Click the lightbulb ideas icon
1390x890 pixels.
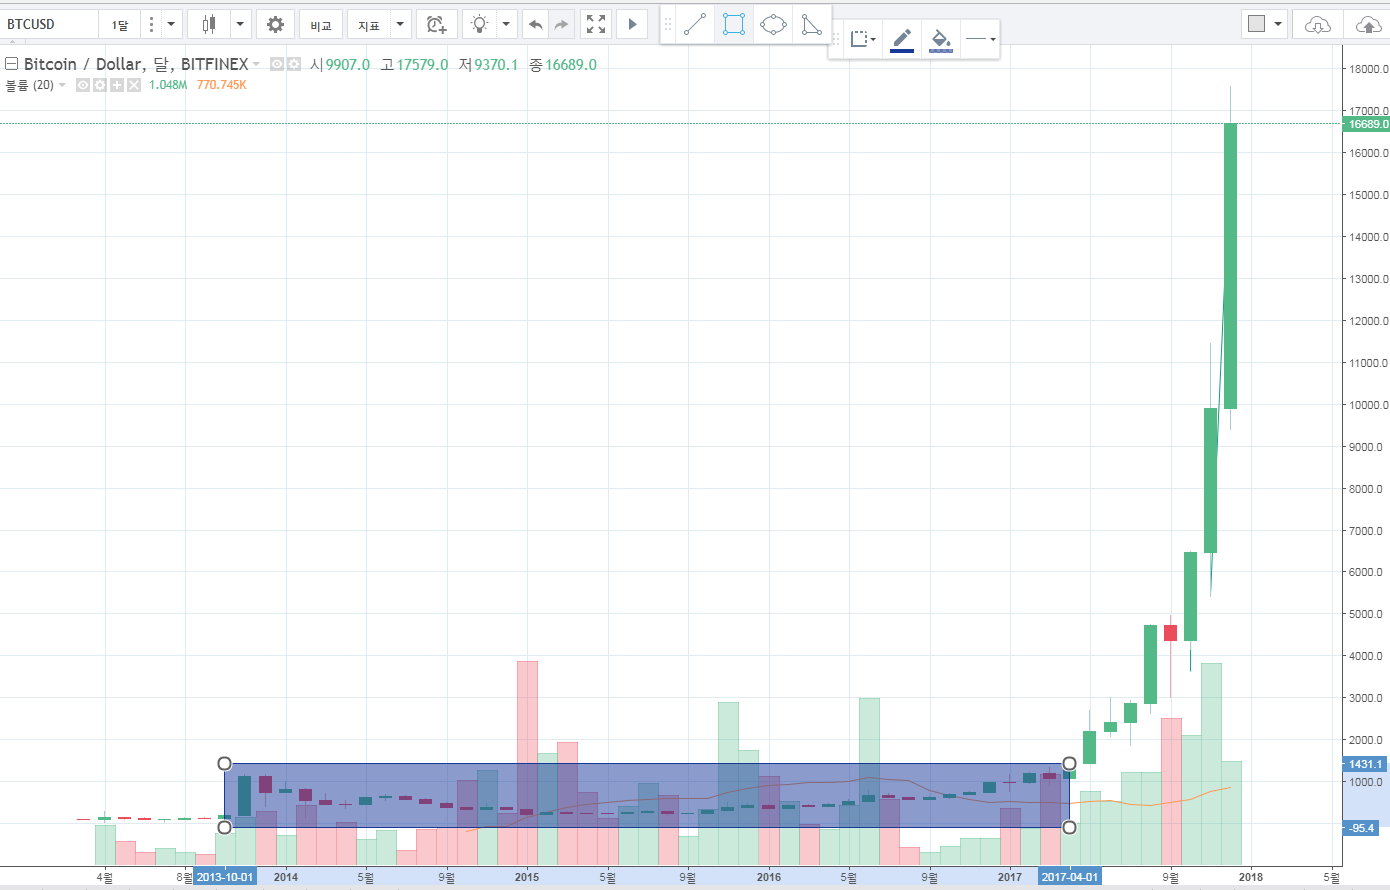coord(480,24)
